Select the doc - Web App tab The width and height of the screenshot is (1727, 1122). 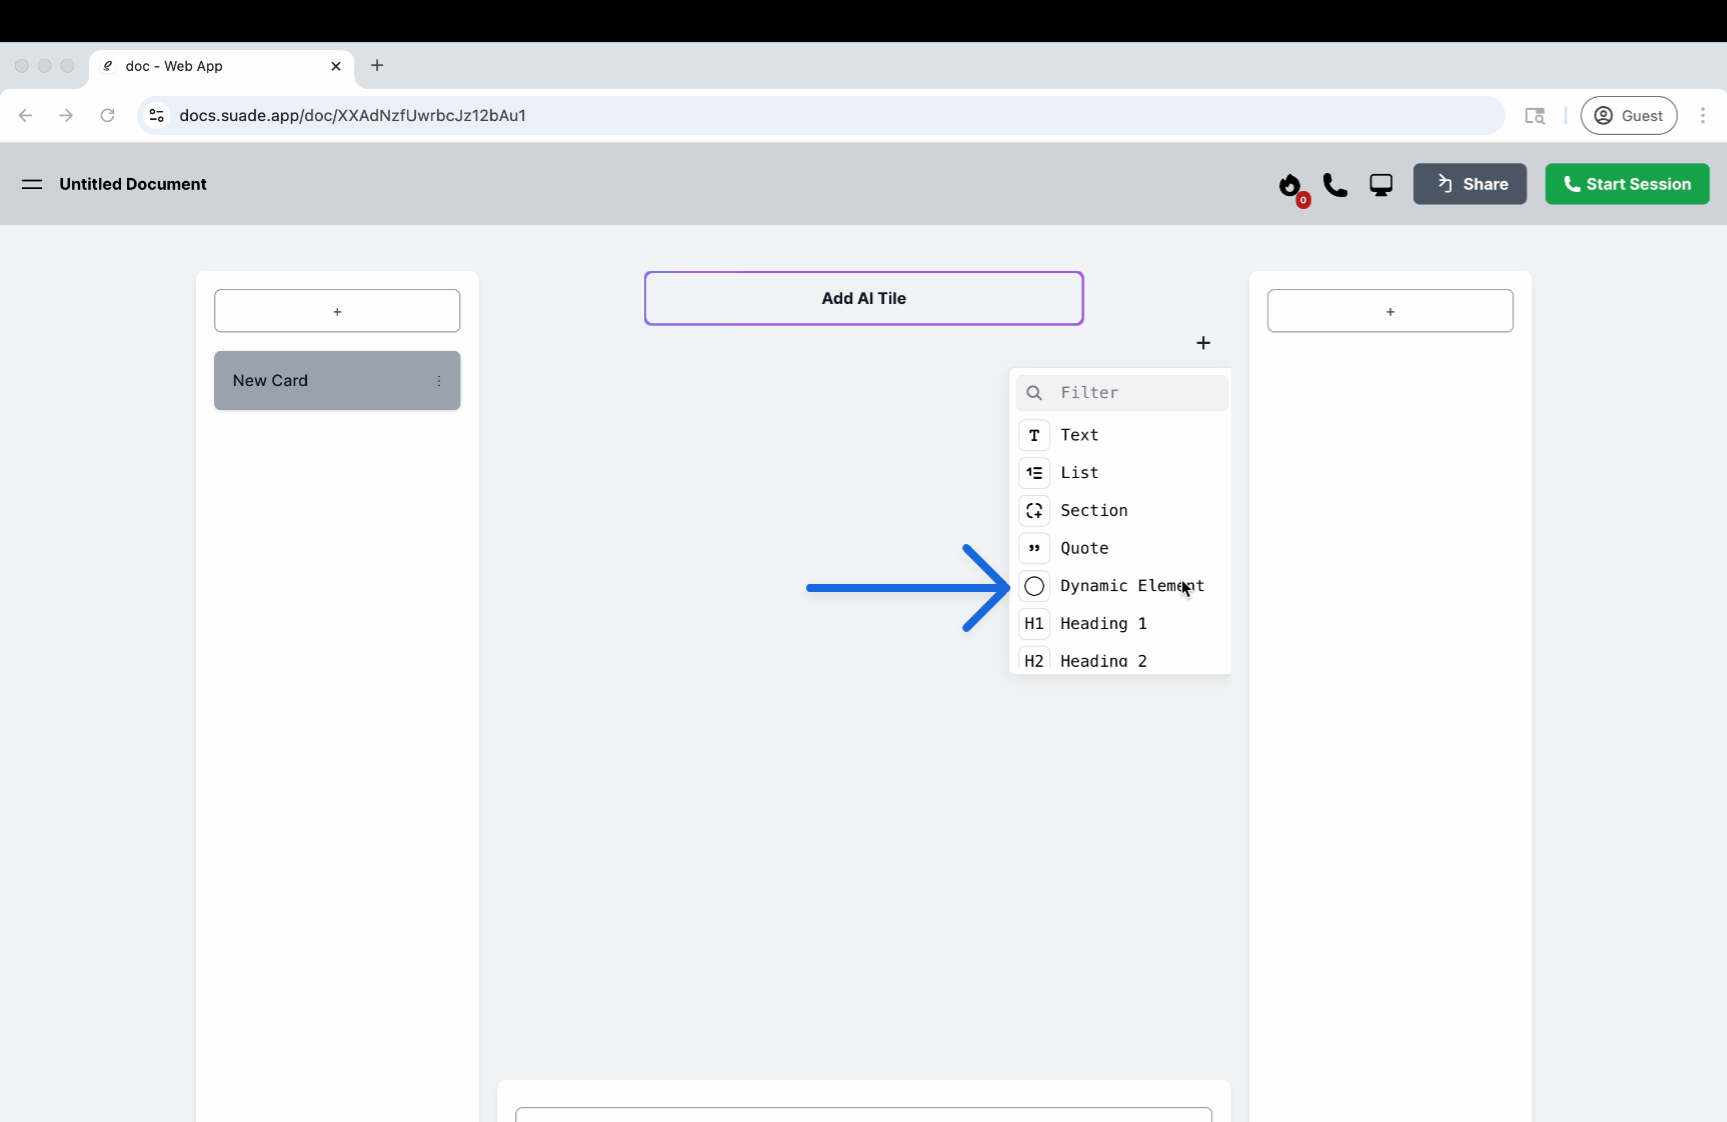point(221,66)
